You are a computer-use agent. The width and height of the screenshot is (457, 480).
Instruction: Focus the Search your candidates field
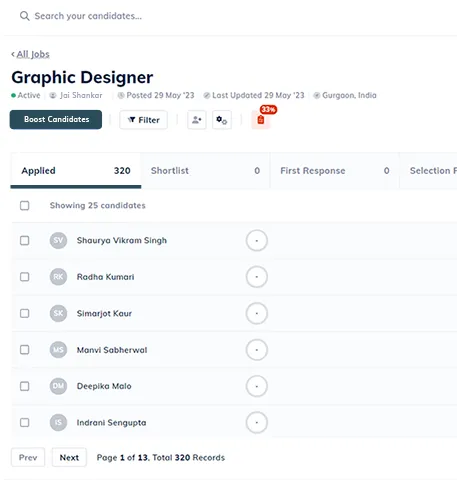88,16
